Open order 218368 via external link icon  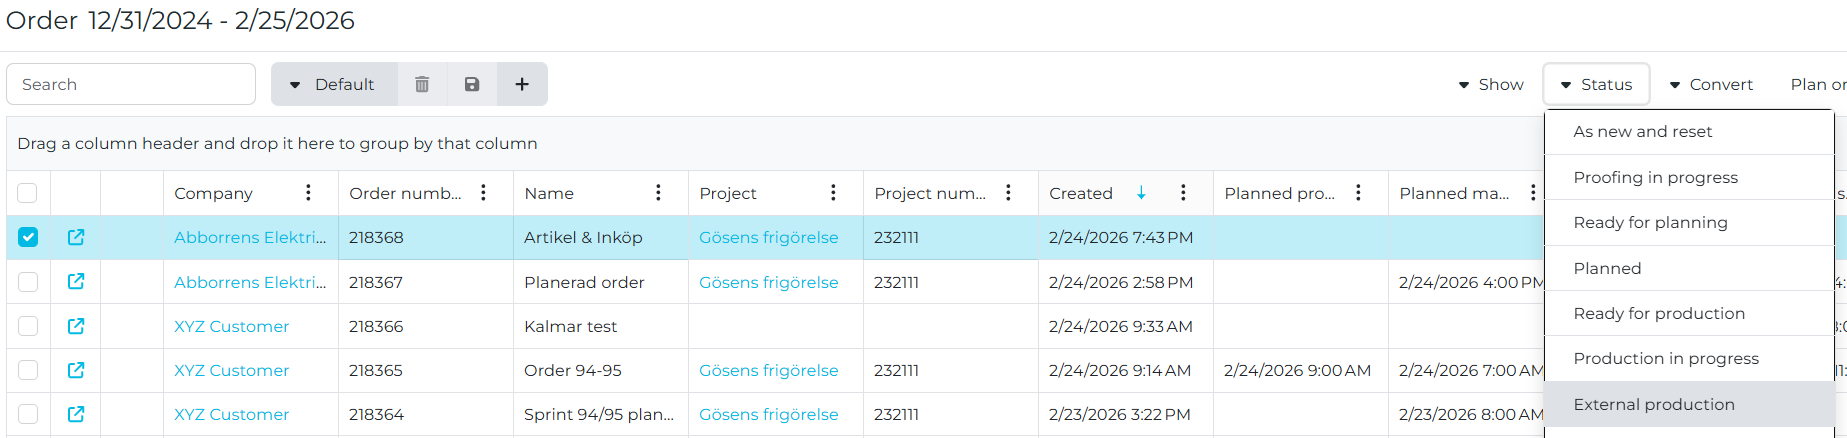76,238
